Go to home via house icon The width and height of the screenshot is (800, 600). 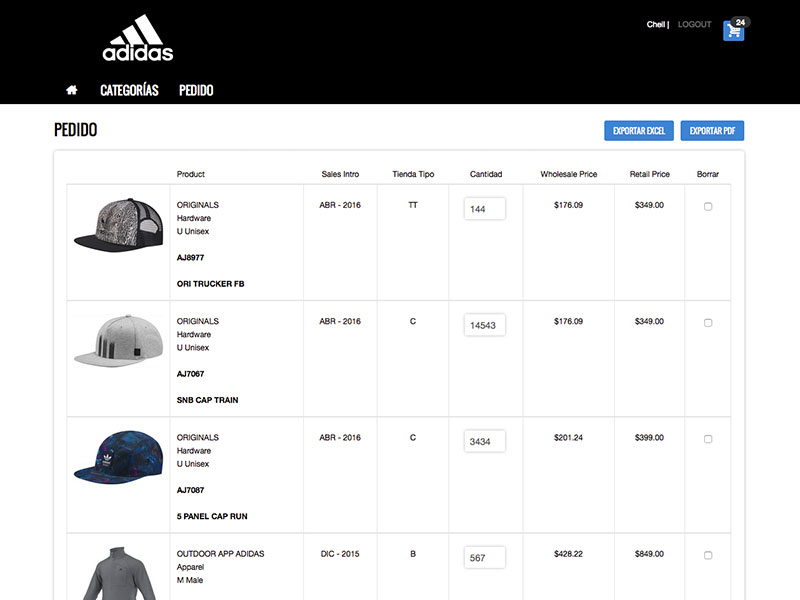pos(72,90)
